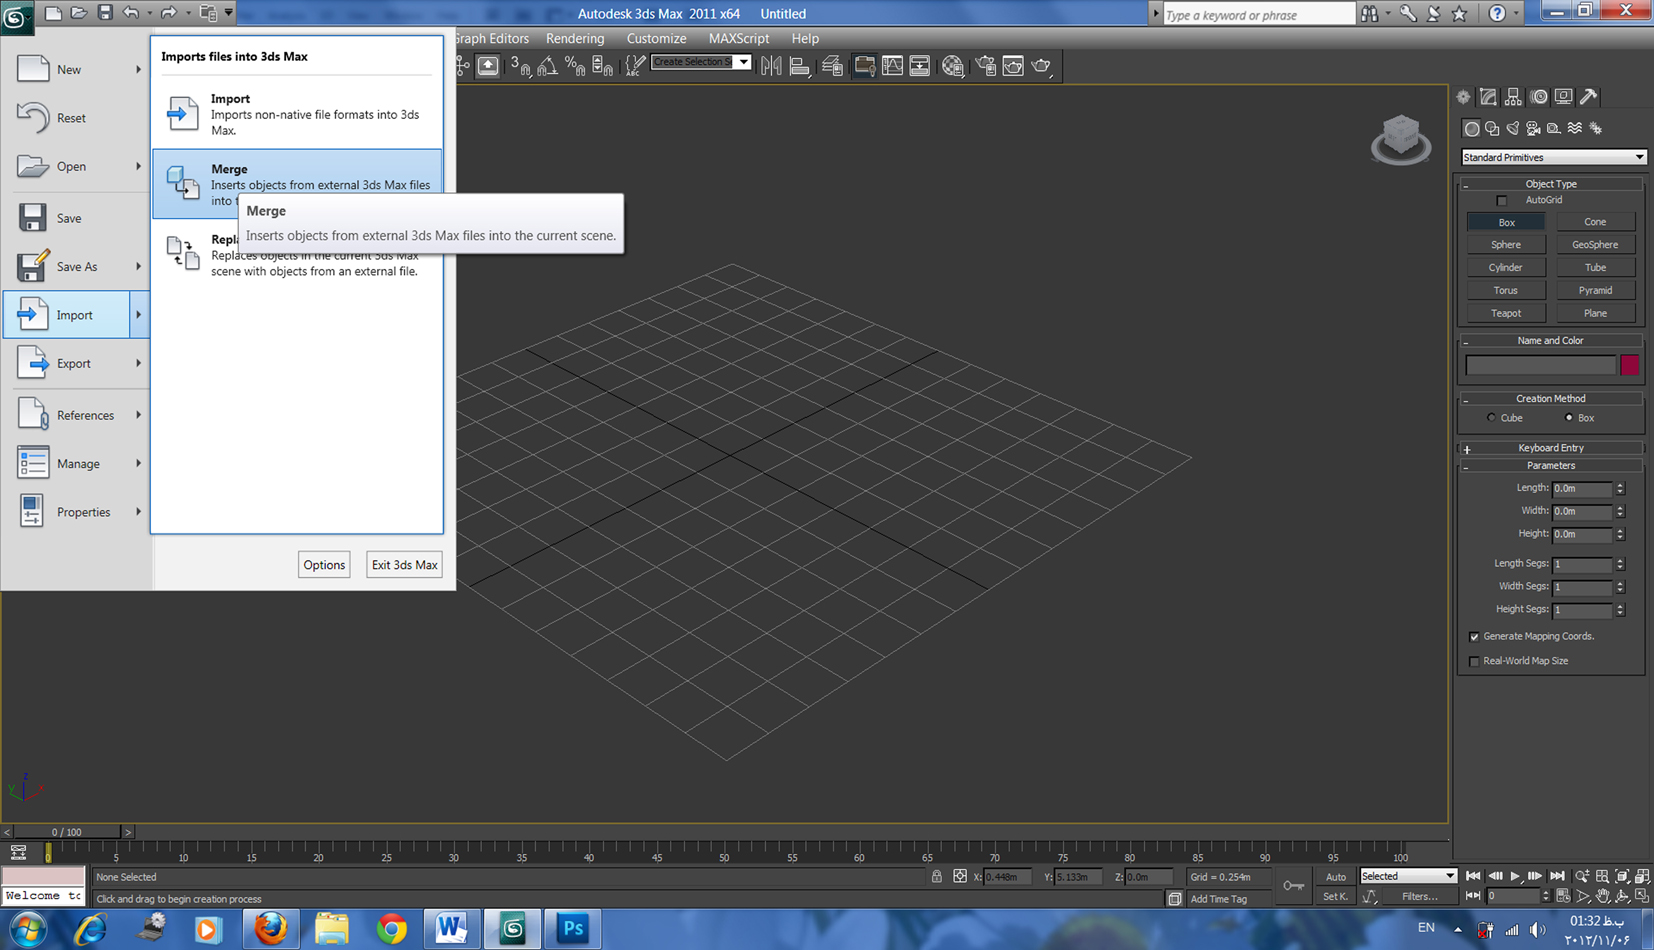The height and width of the screenshot is (950, 1654).
Task: Select the Cube creation method
Action: 1492,418
